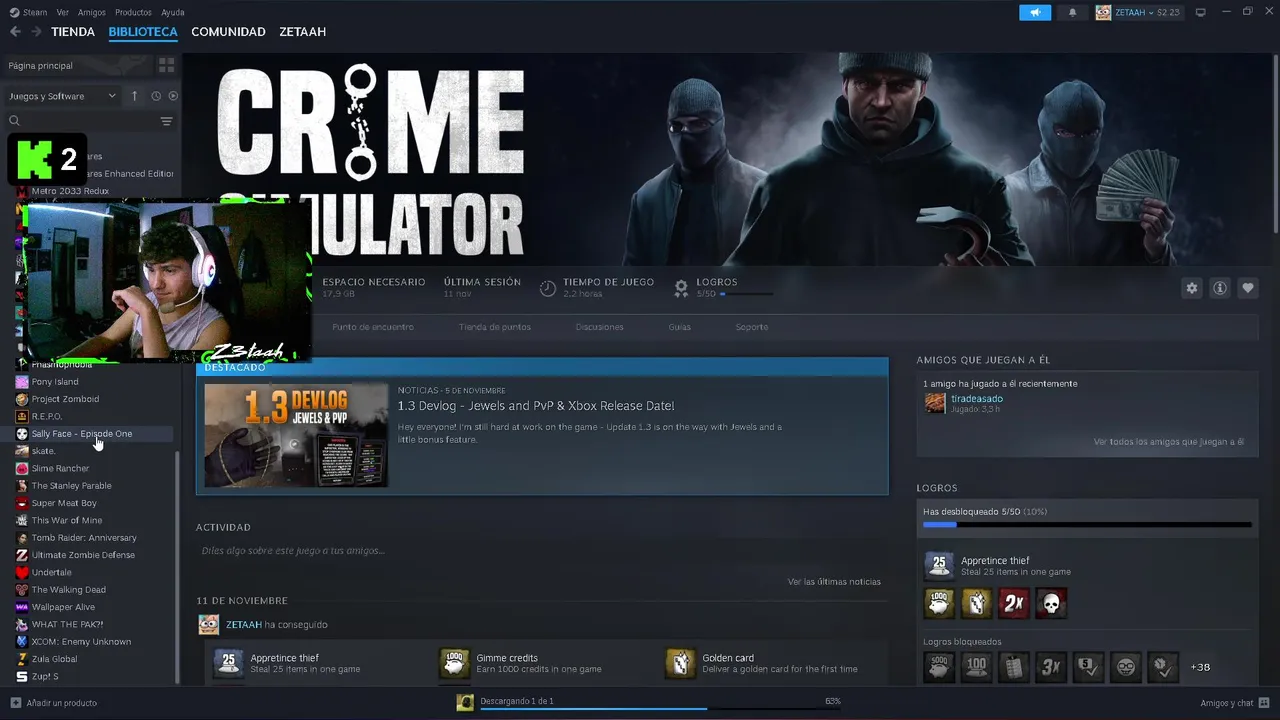Viewport: 1280px width, 720px height.
Task: Open the Guías tab
Action: click(680, 327)
